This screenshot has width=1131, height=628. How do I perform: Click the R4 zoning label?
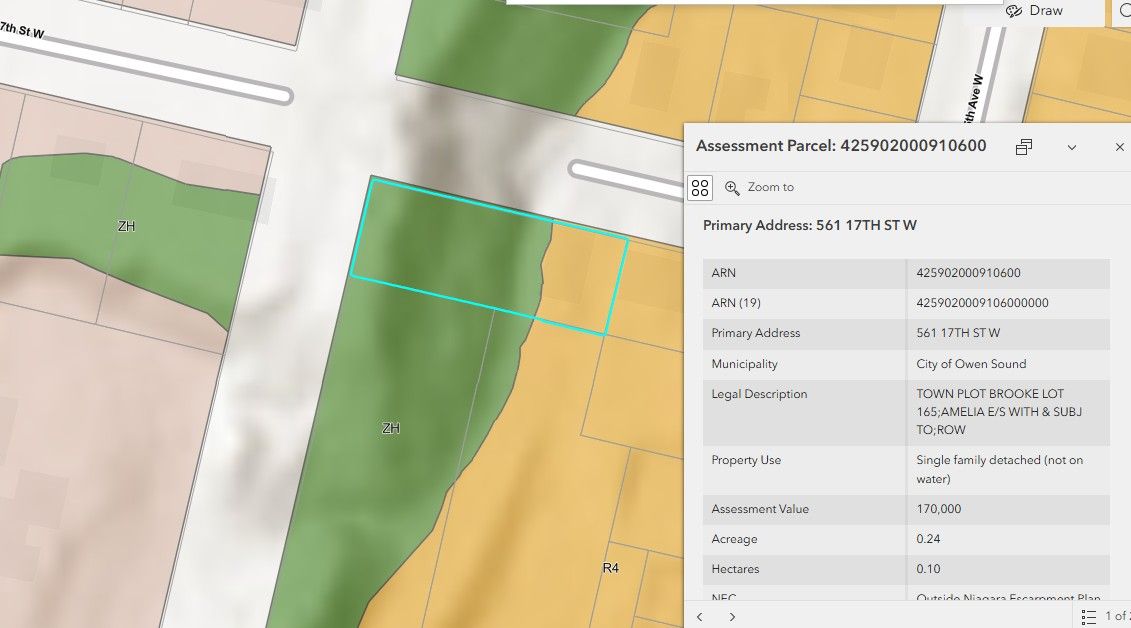tap(610, 568)
